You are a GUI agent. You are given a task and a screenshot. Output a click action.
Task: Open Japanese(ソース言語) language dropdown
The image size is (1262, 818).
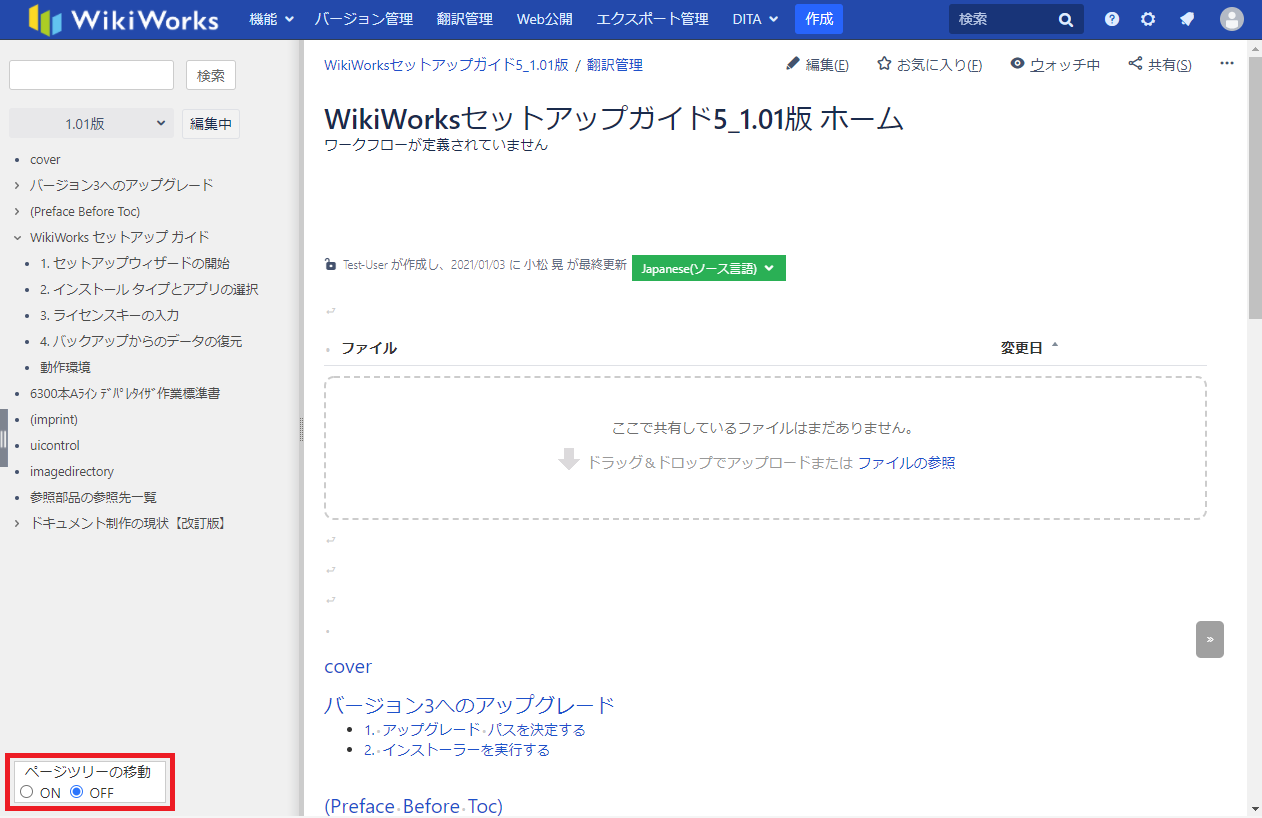tap(708, 268)
